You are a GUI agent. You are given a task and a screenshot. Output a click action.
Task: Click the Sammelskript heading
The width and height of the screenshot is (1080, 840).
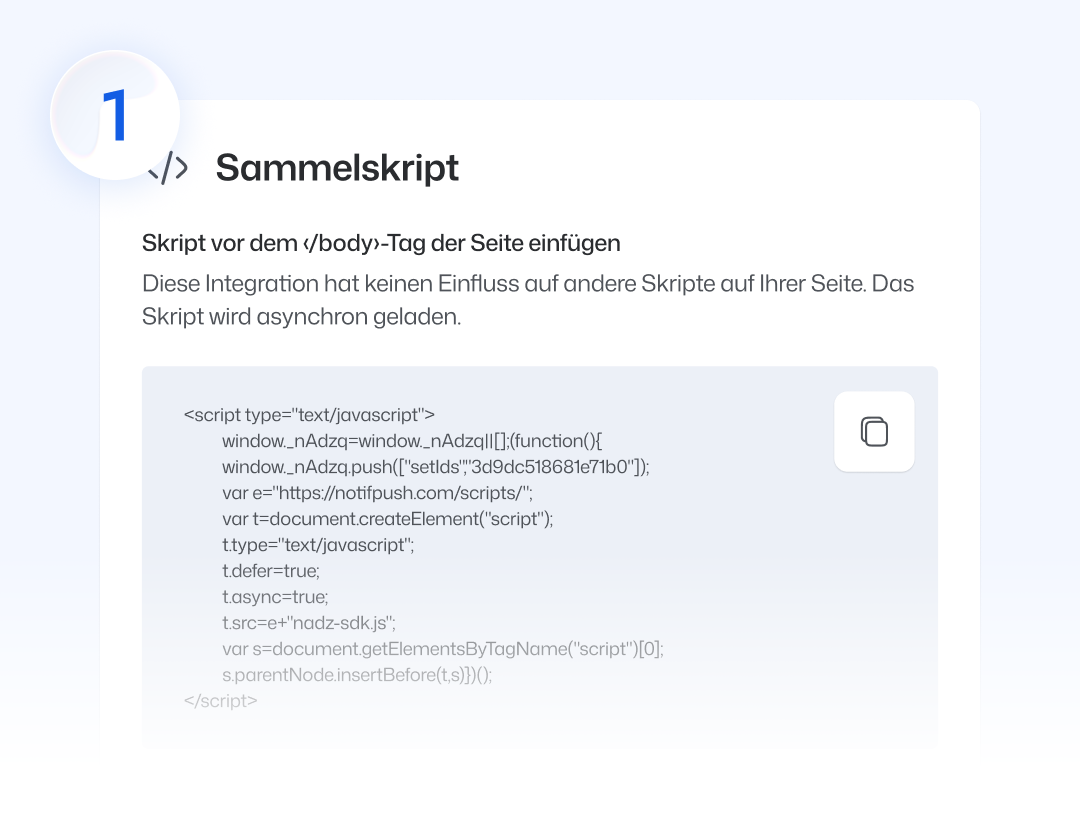coord(337,168)
